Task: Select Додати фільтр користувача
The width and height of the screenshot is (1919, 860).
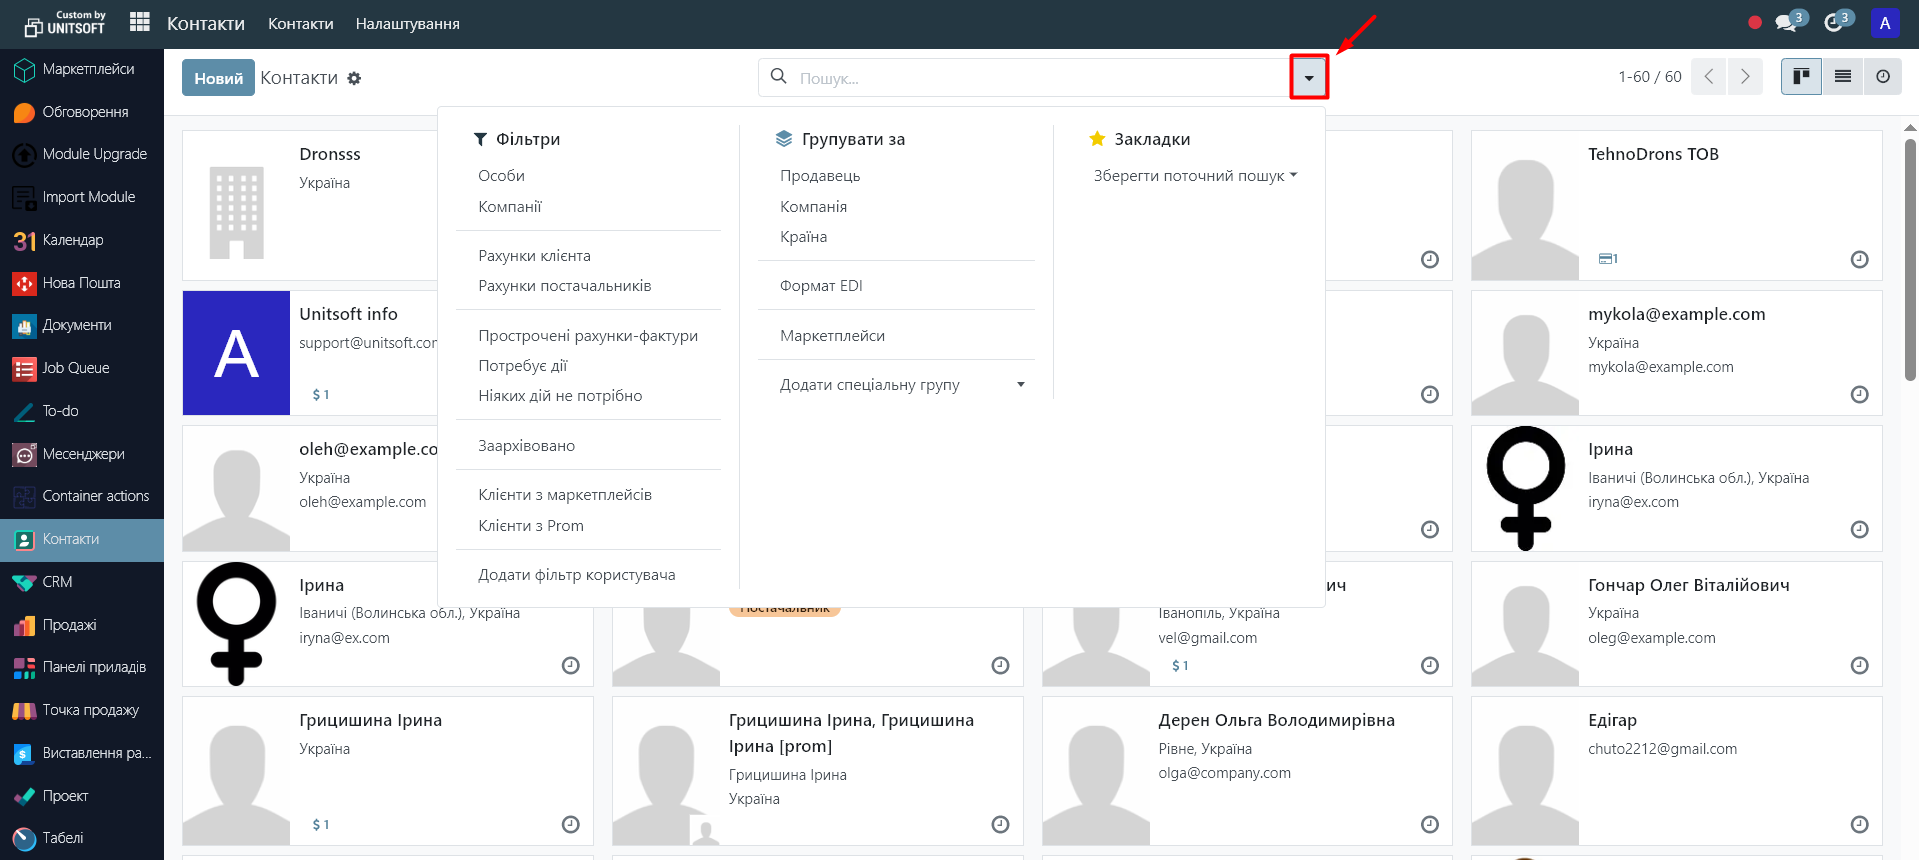Action: tap(576, 575)
